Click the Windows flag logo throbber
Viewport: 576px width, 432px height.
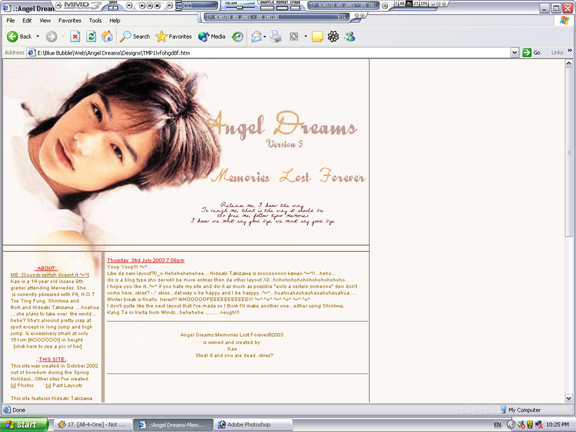(564, 20)
